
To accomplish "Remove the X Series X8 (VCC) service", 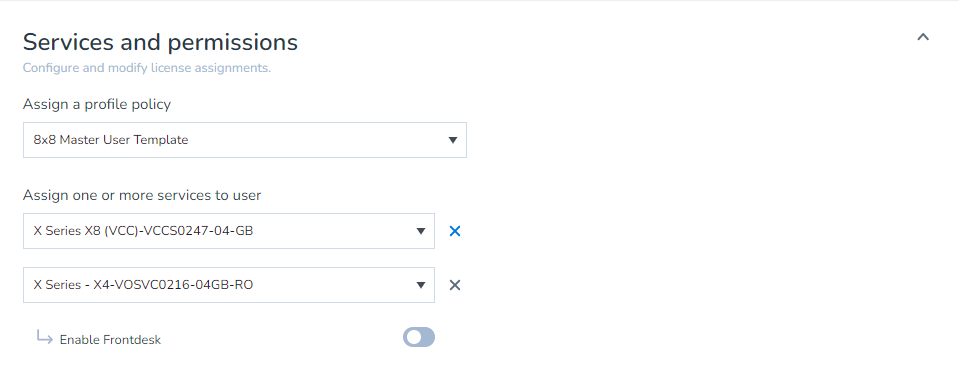I will pos(454,231).
